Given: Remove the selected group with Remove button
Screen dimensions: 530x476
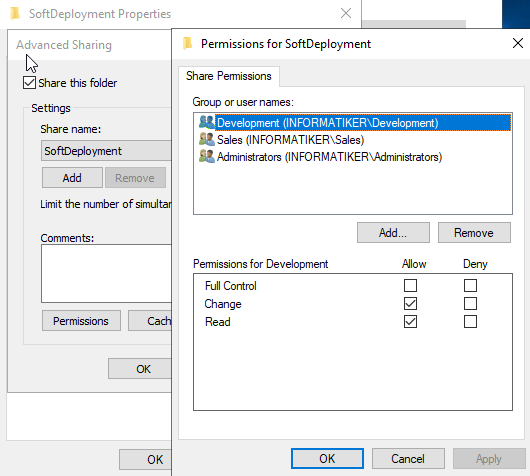Looking at the screenshot, I should coord(474,233).
